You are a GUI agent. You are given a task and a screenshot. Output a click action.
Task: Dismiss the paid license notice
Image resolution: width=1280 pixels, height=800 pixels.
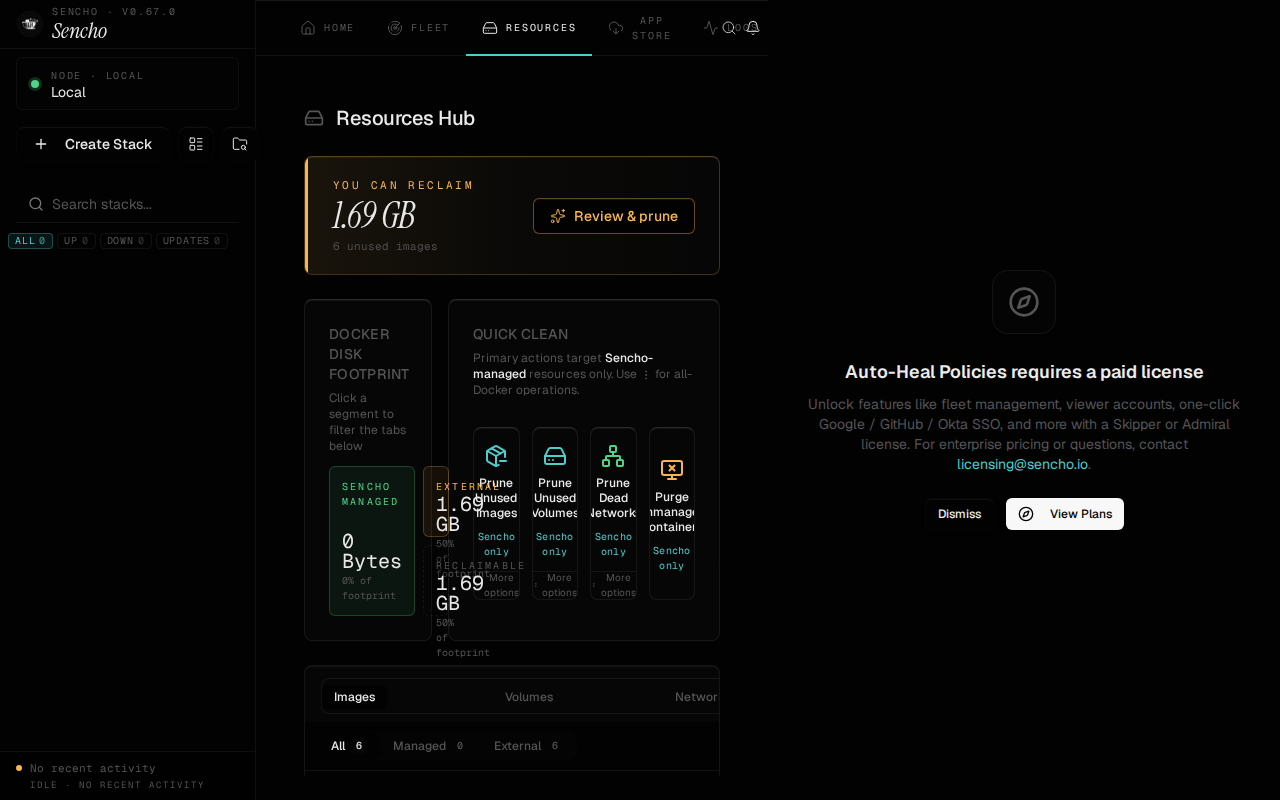point(960,514)
